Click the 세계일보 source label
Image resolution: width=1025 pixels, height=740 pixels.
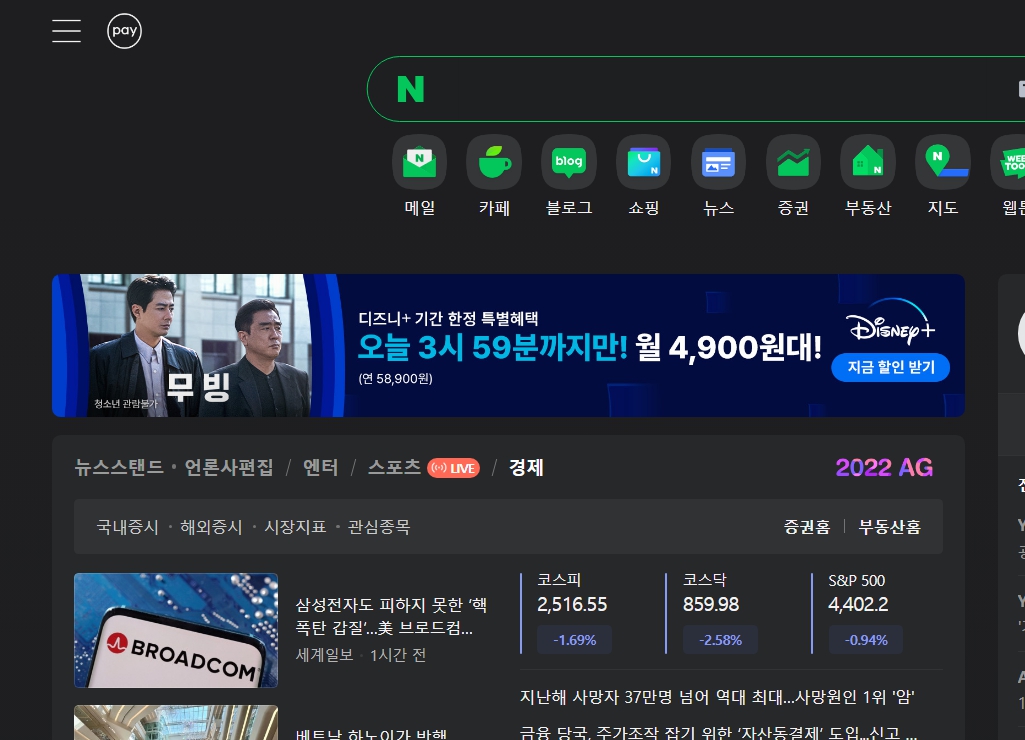tap(324, 655)
